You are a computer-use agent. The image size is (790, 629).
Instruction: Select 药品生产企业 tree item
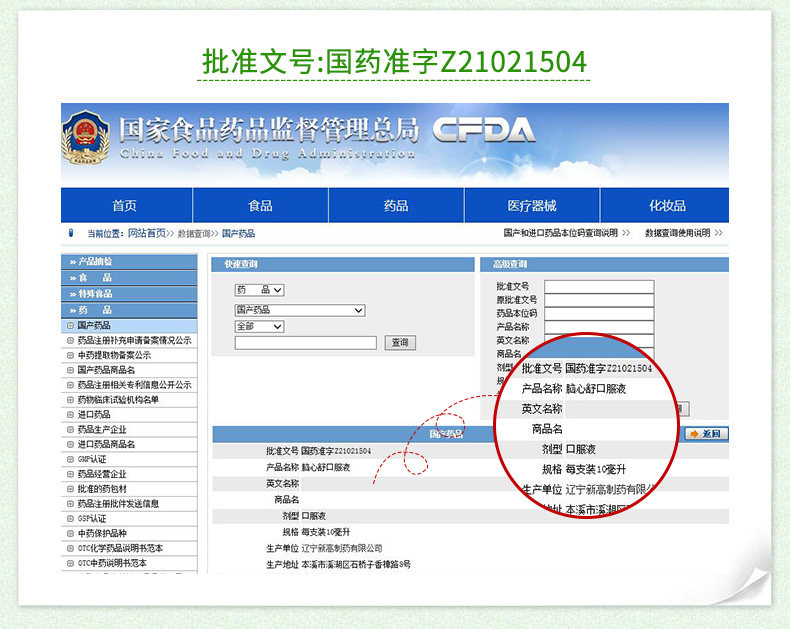tap(102, 429)
